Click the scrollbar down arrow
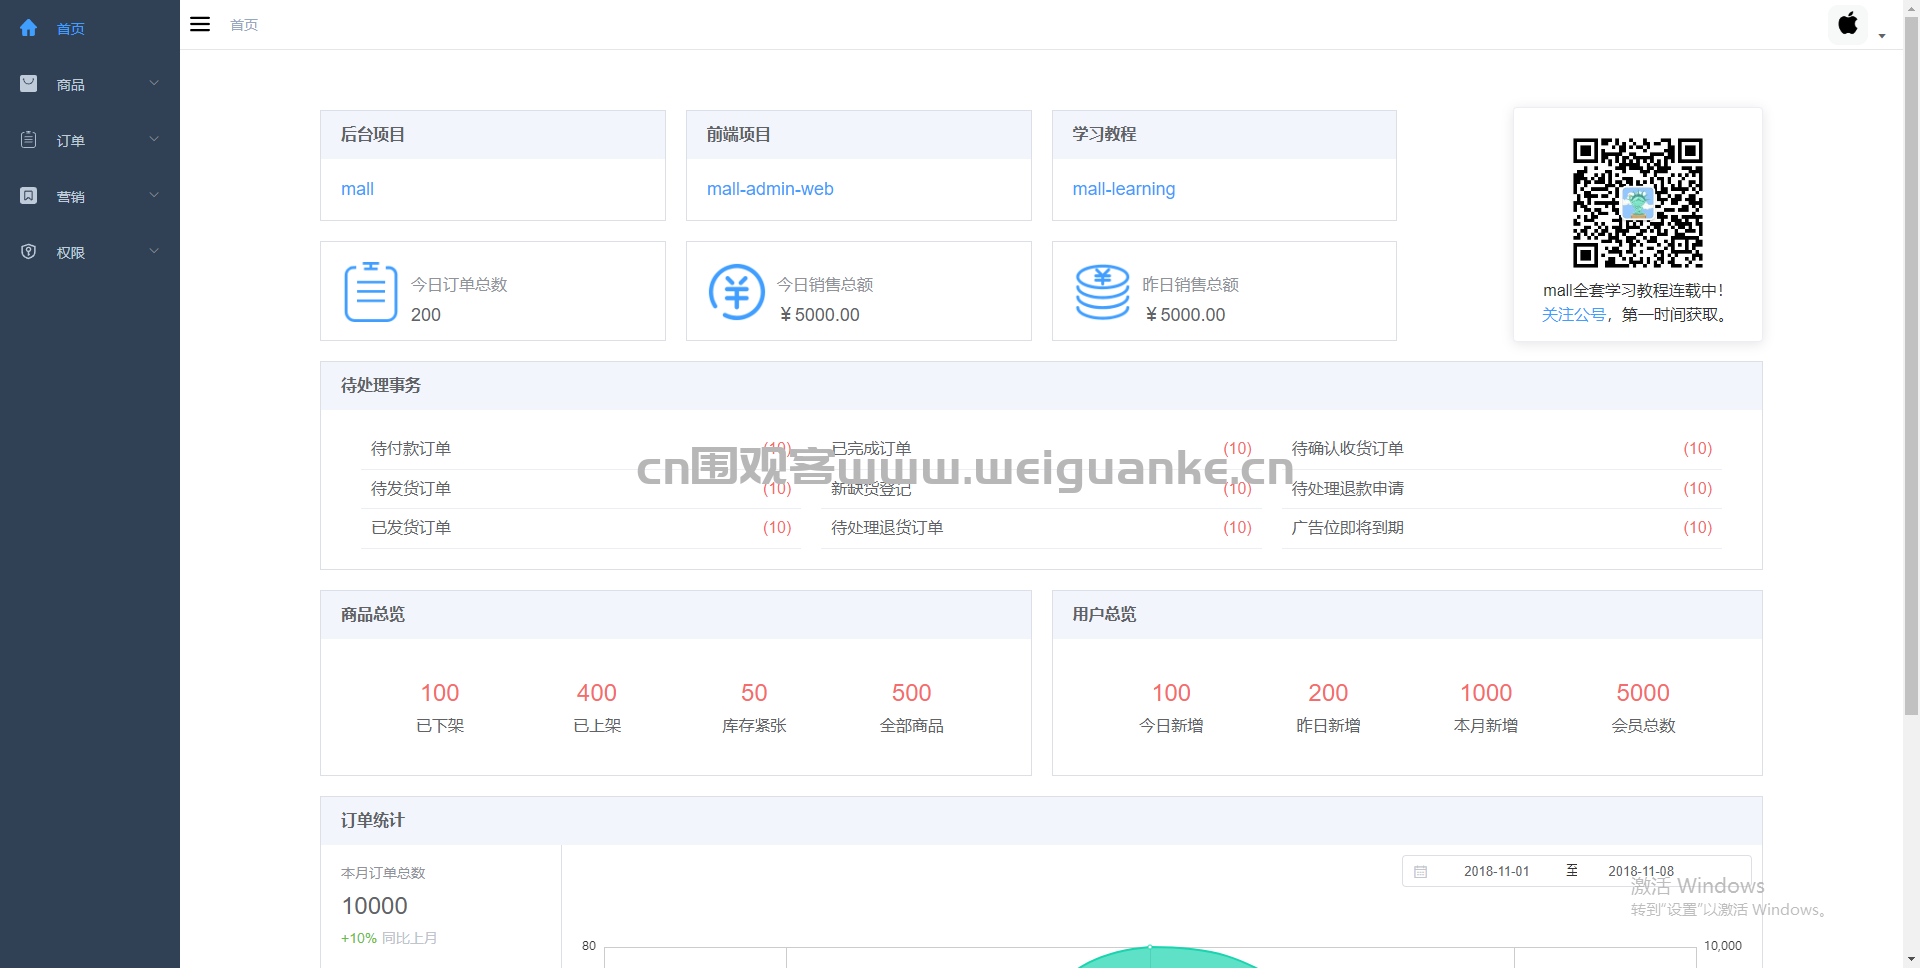The image size is (1920, 968). [1911, 960]
